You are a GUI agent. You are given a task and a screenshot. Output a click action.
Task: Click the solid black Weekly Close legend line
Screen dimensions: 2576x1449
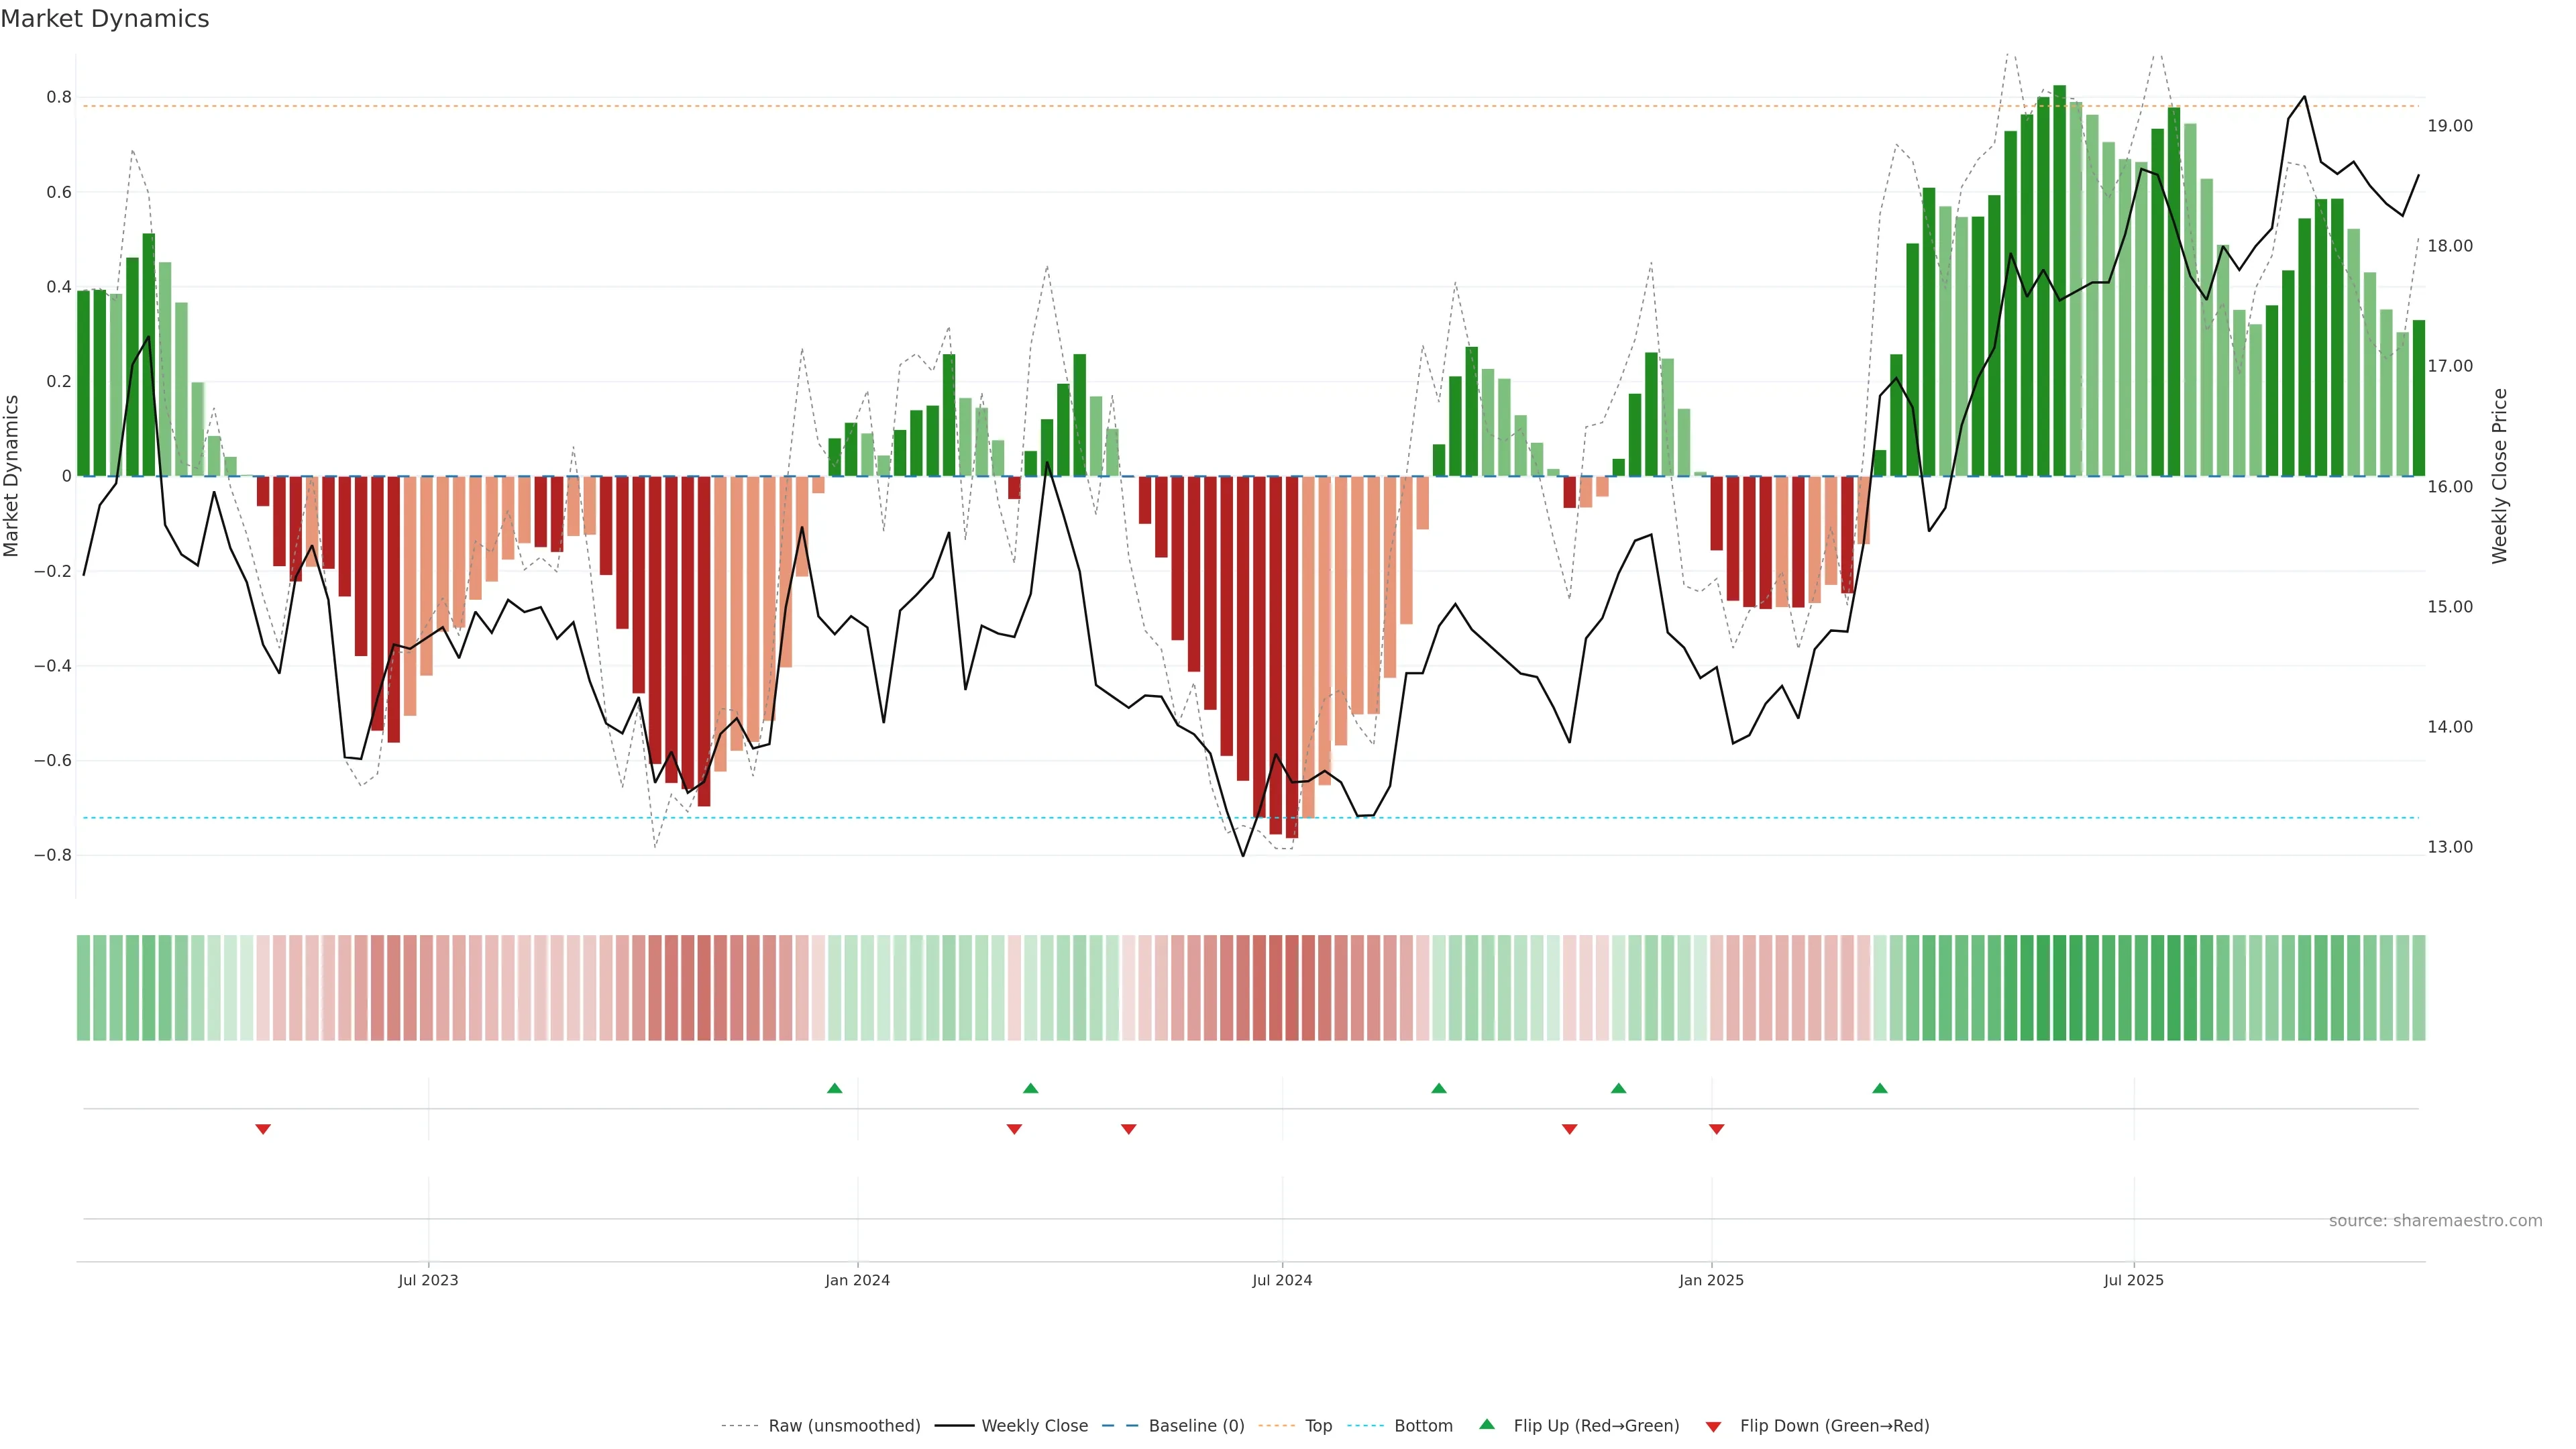tap(954, 1426)
